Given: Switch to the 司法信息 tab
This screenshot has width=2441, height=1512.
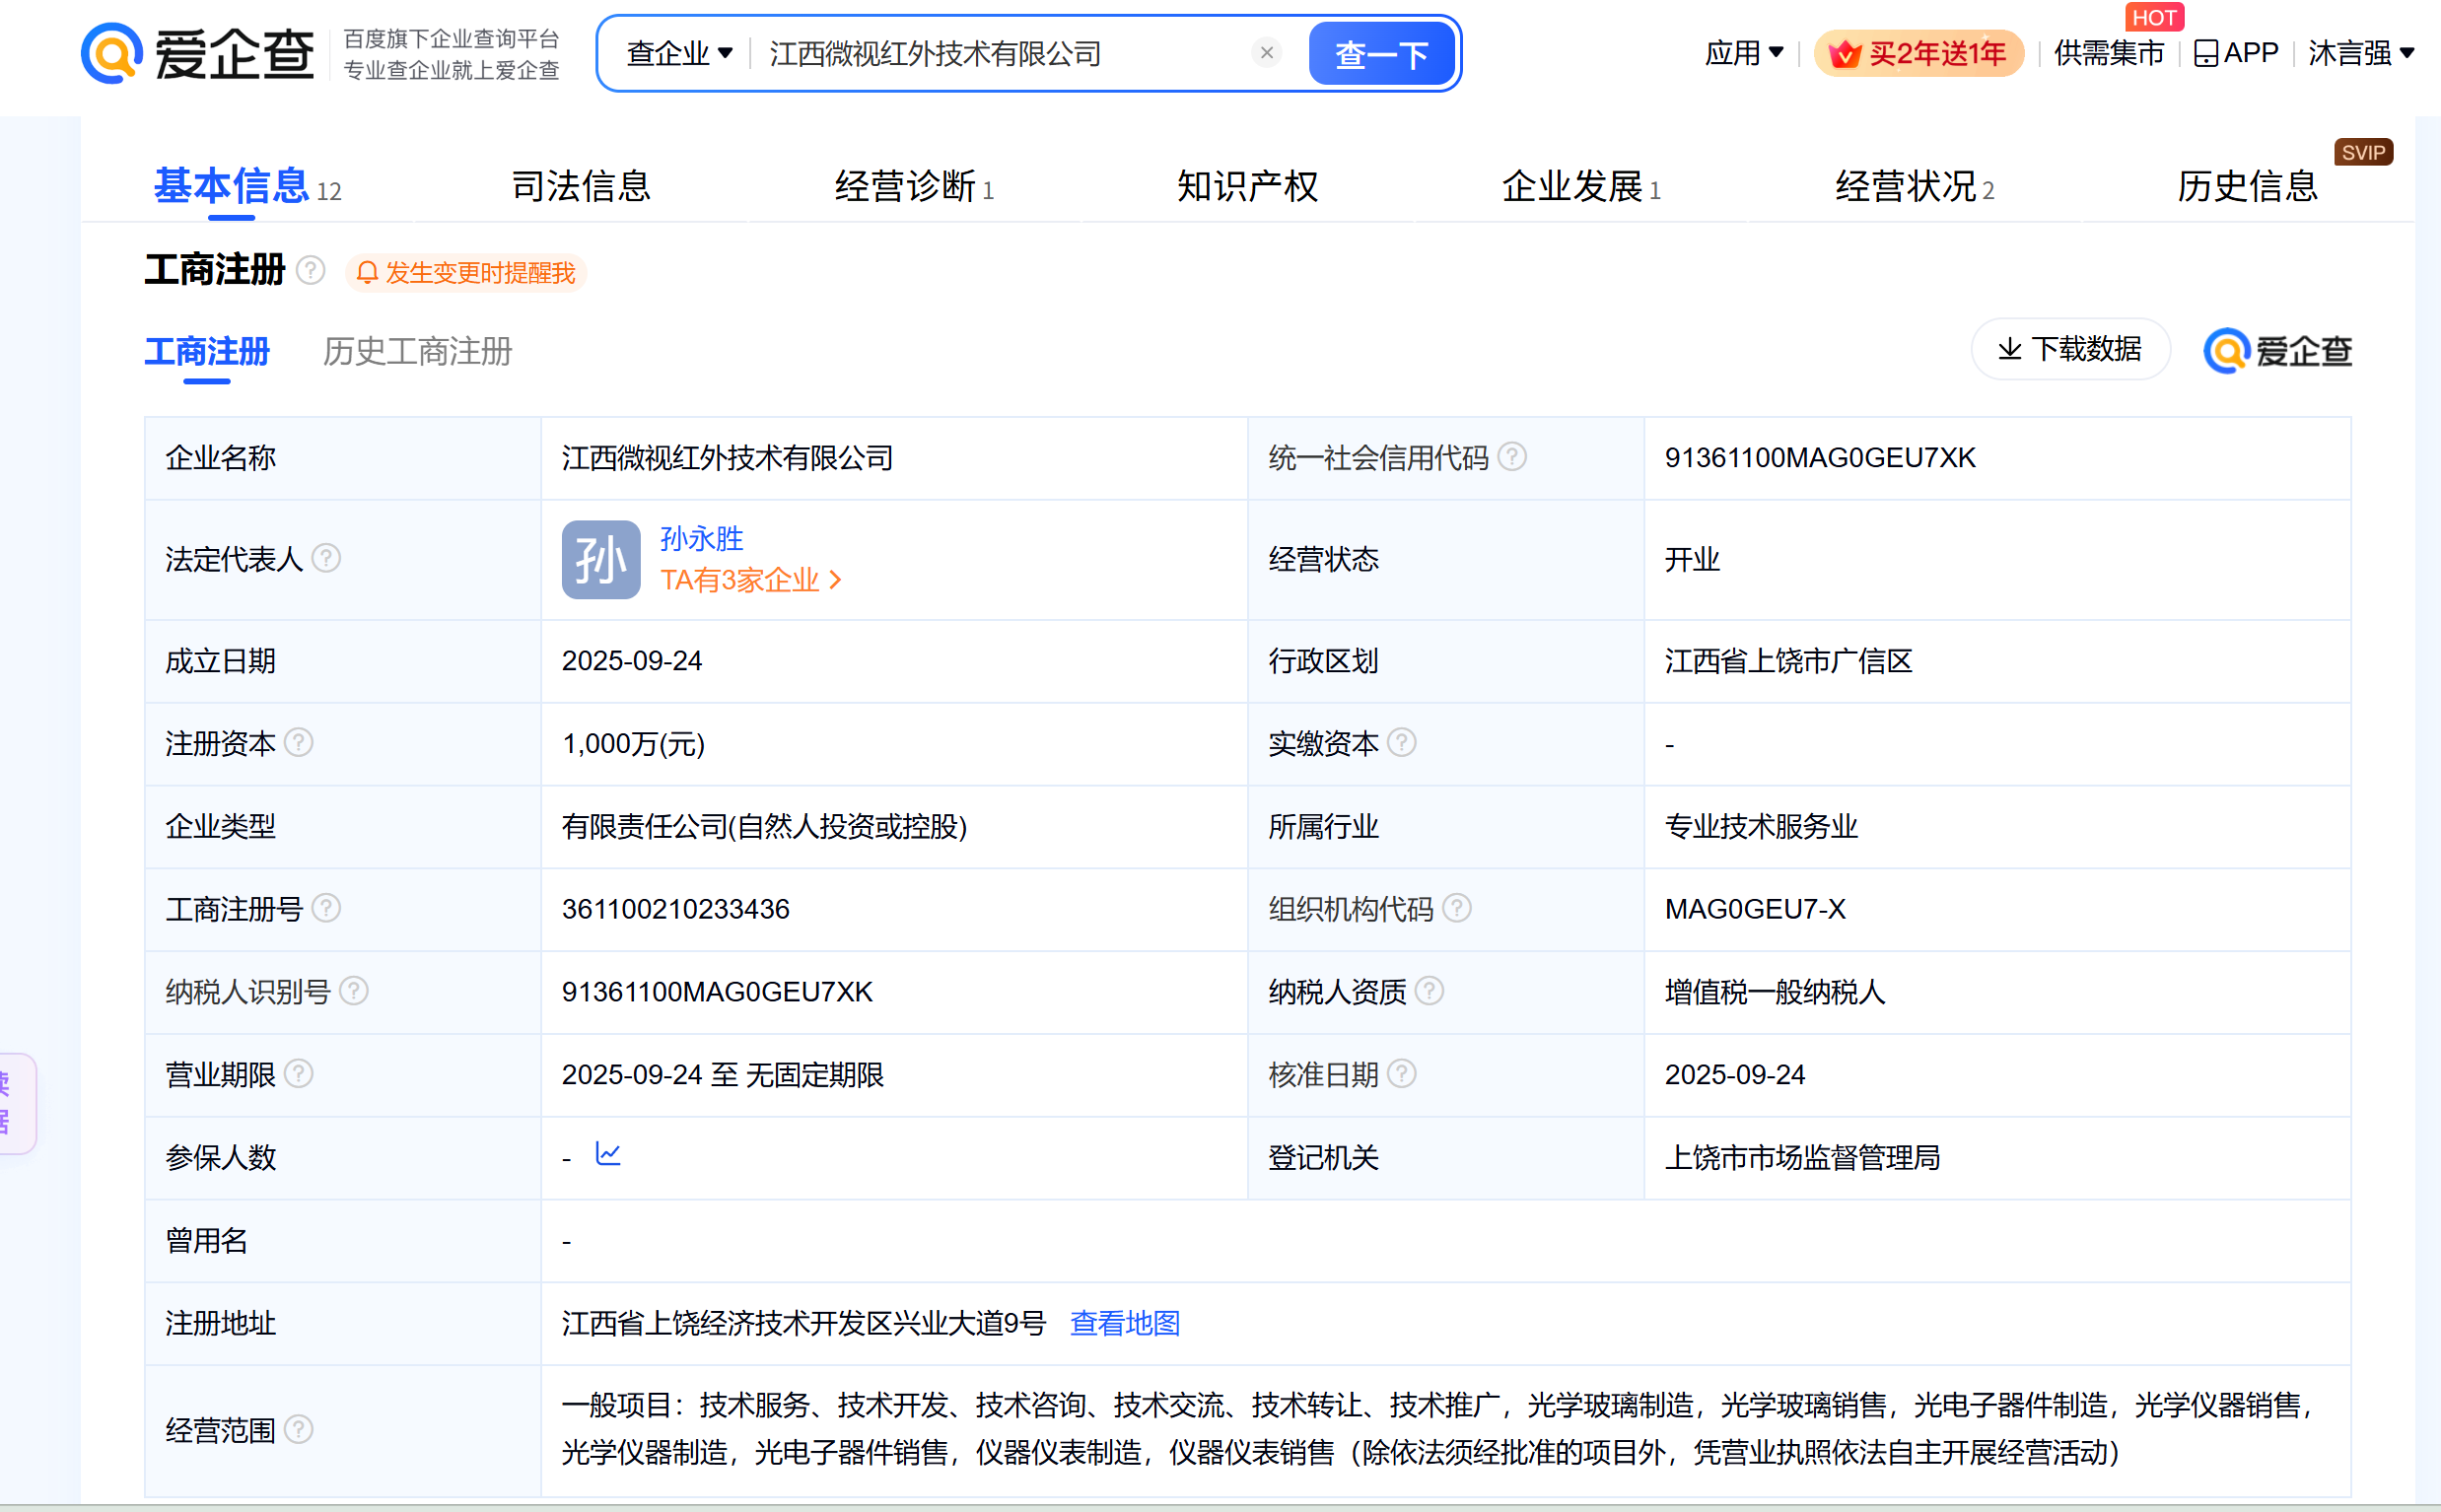Looking at the screenshot, I should (x=581, y=186).
